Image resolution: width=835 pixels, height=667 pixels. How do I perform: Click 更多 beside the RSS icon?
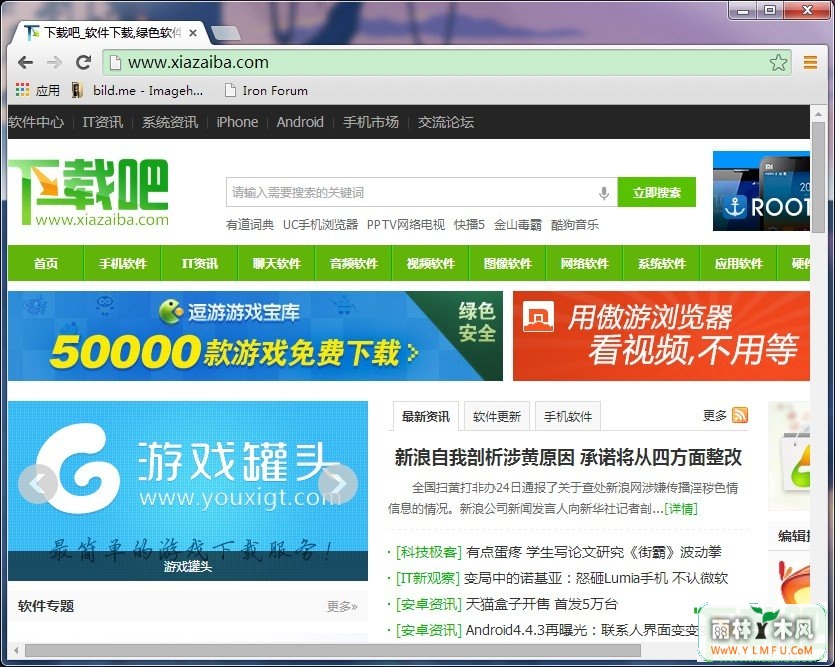(715, 415)
